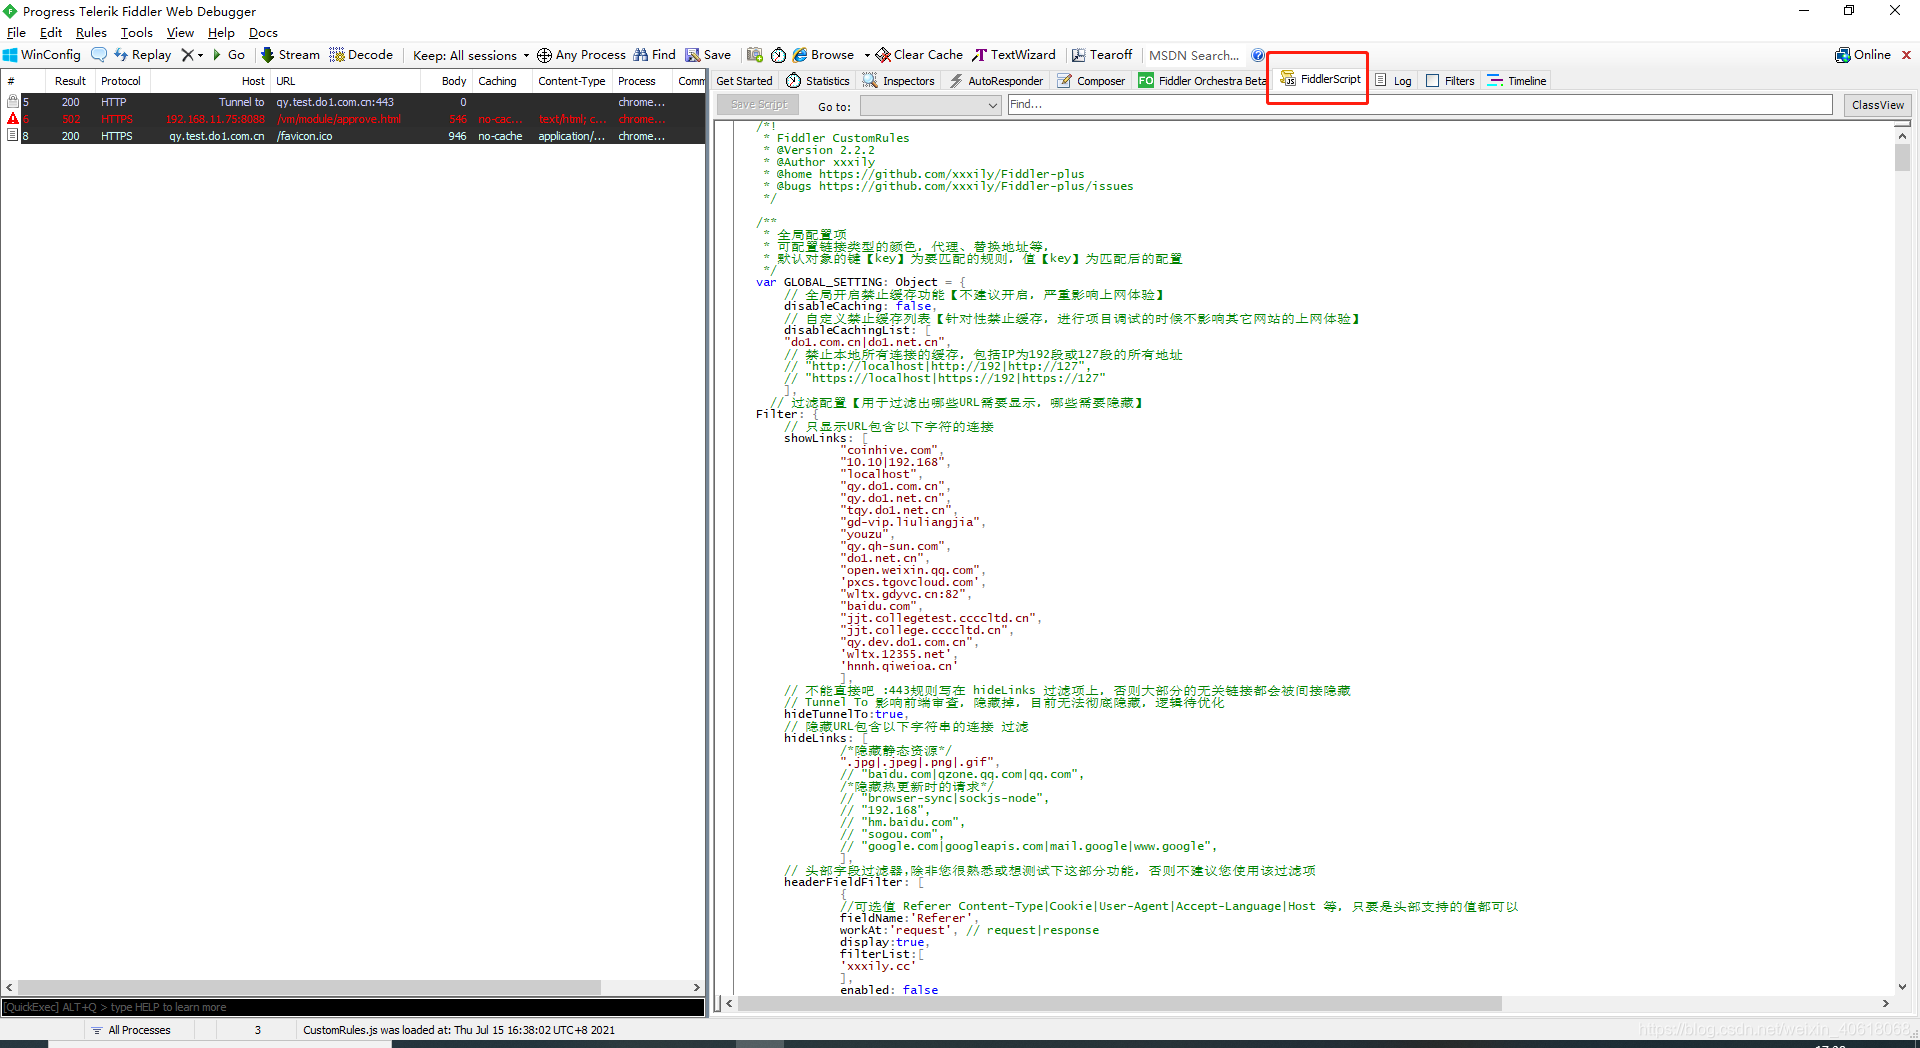The image size is (1920, 1048).
Task: Open the Keep: All sessions dropdown
Action: pyautogui.click(x=471, y=55)
